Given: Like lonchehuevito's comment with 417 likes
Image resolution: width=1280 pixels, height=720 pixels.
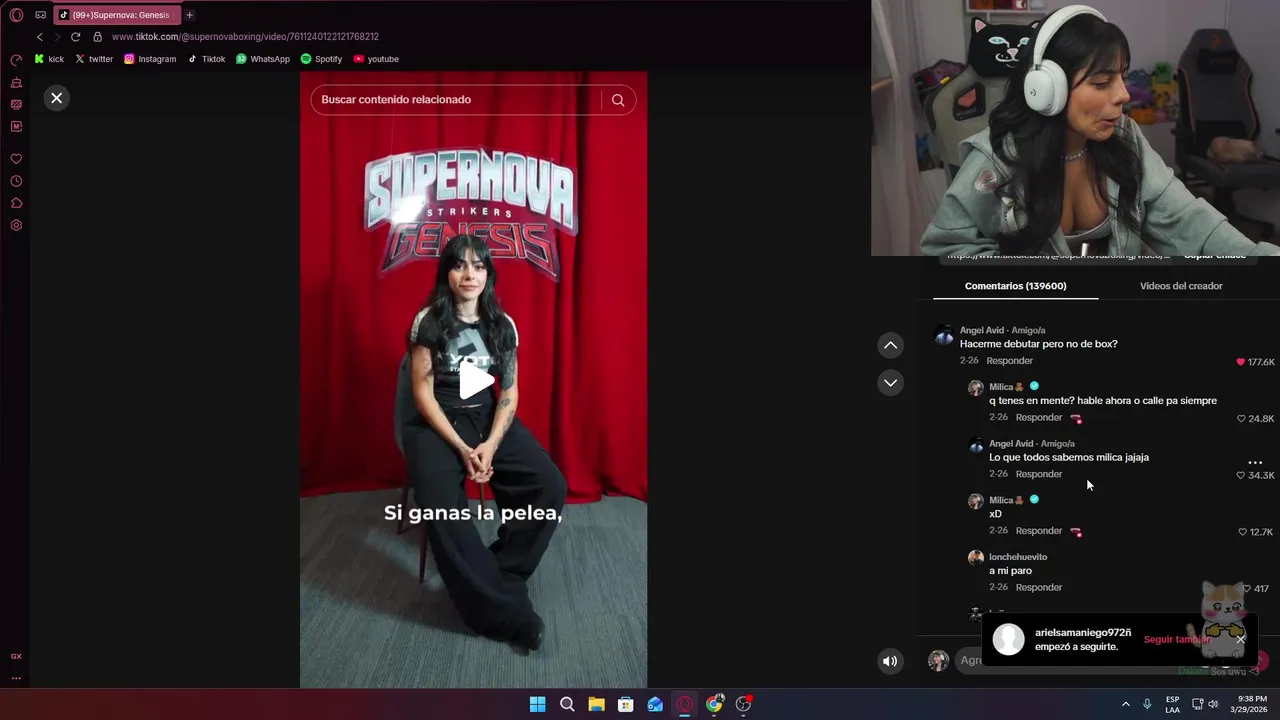Looking at the screenshot, I should click(x=1246, y=589).
